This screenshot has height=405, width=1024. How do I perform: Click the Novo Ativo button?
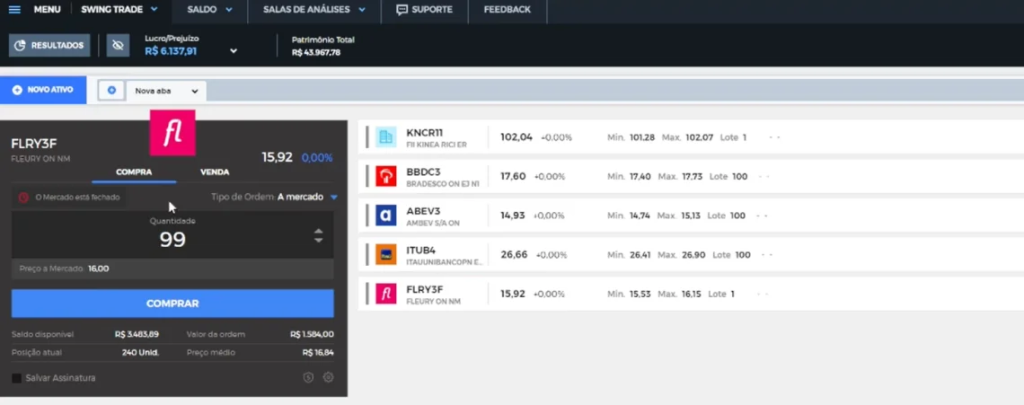(43, 90)
